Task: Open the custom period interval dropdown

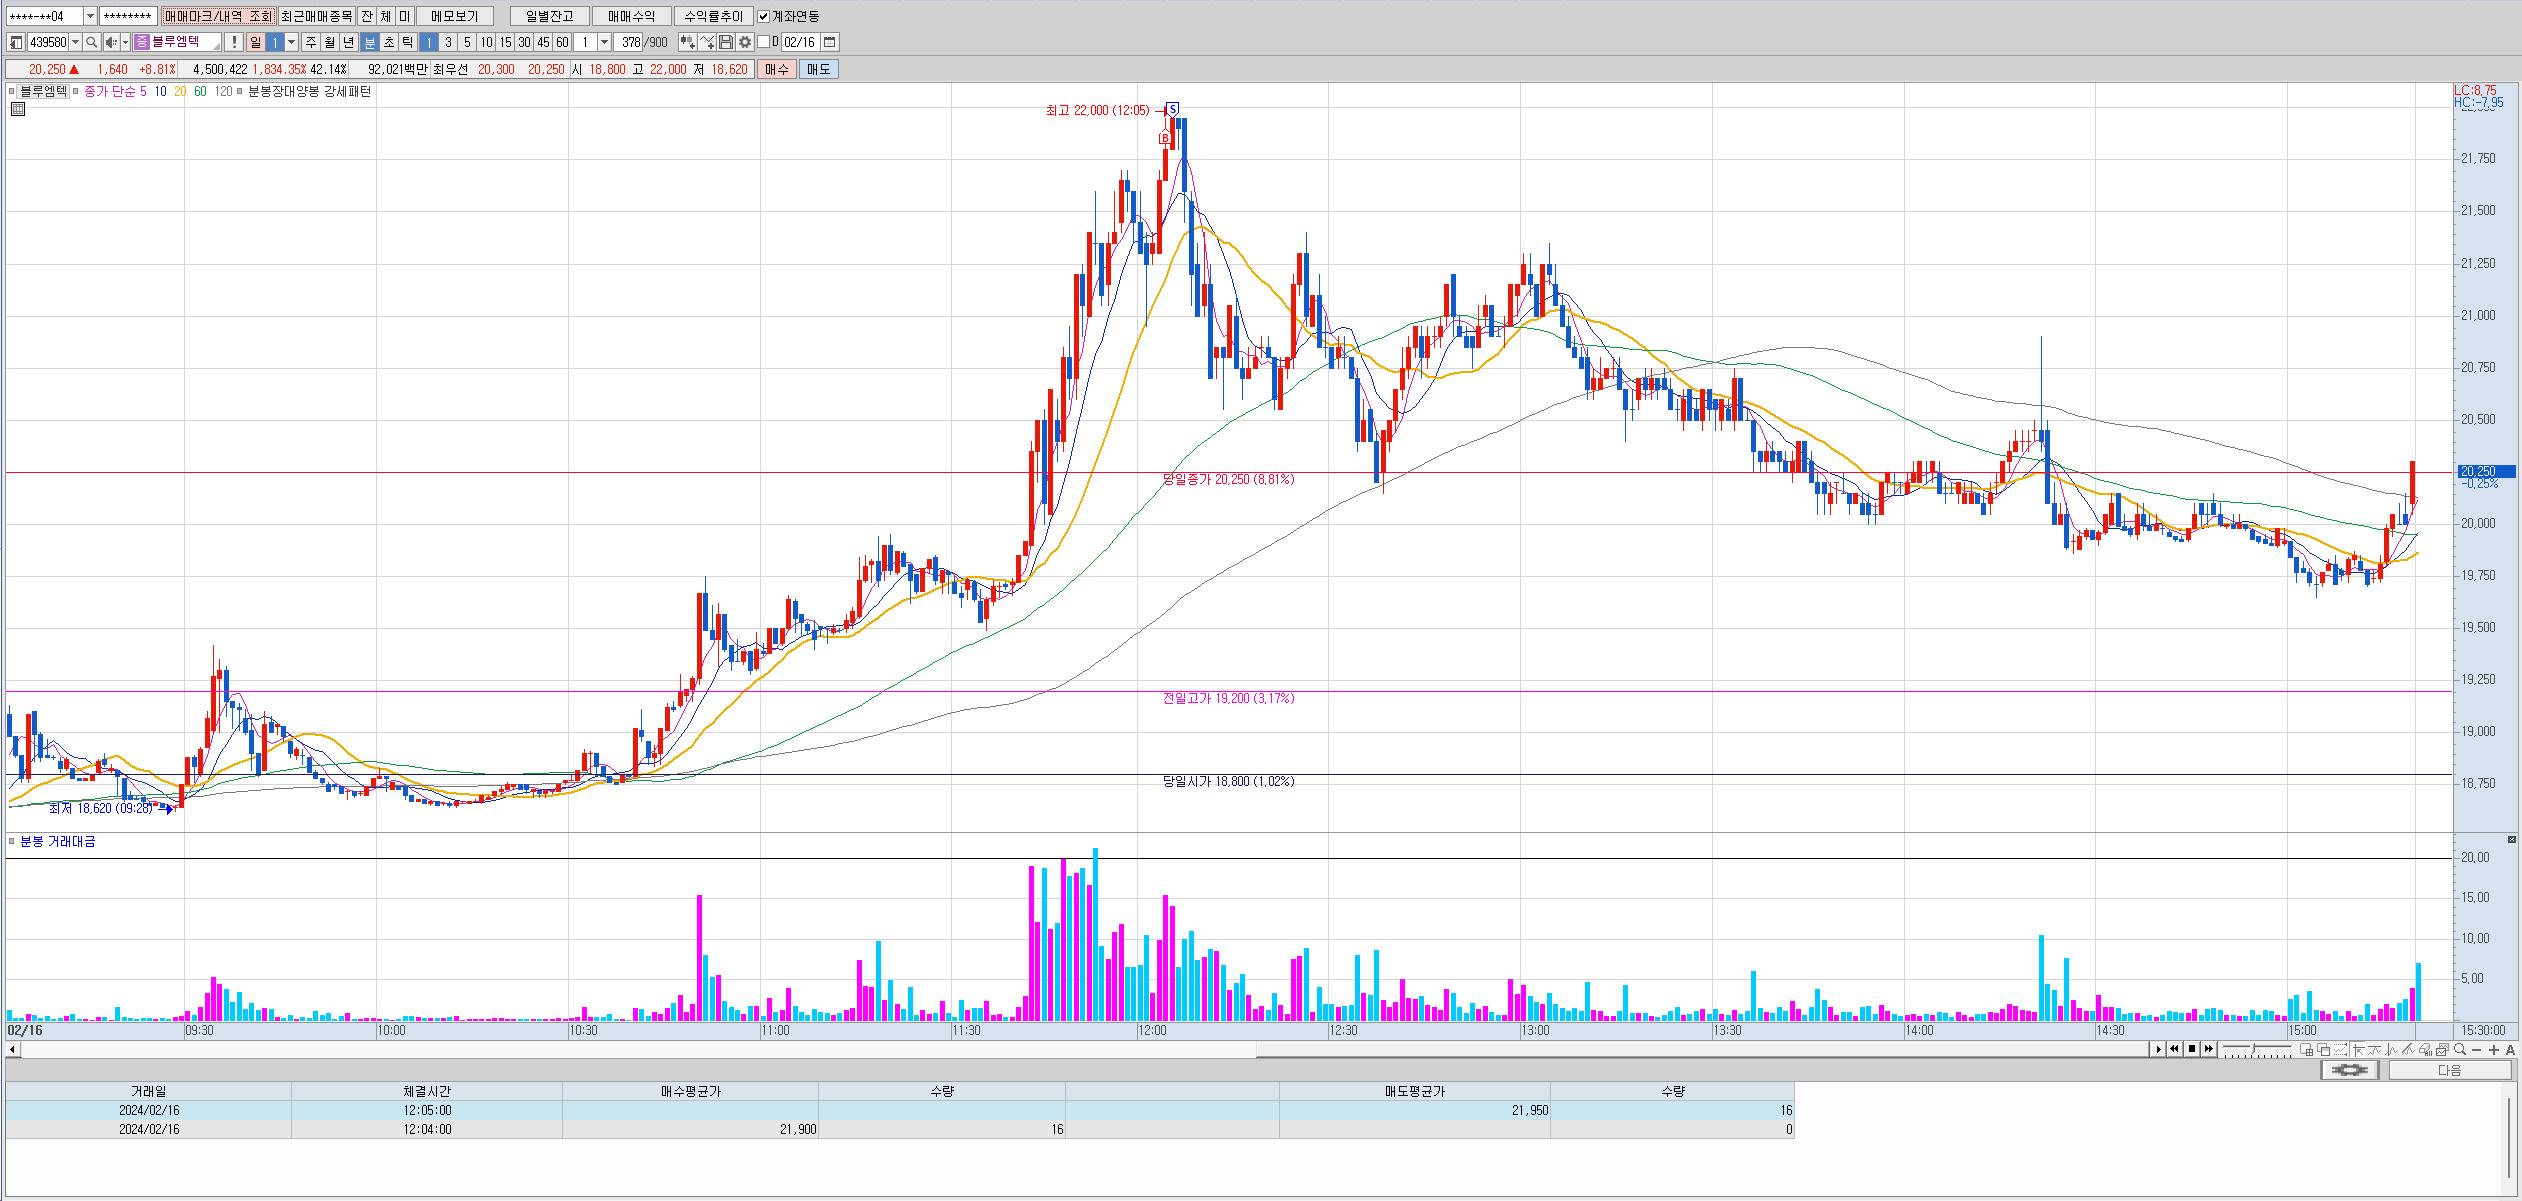Action: pos(604,42)
